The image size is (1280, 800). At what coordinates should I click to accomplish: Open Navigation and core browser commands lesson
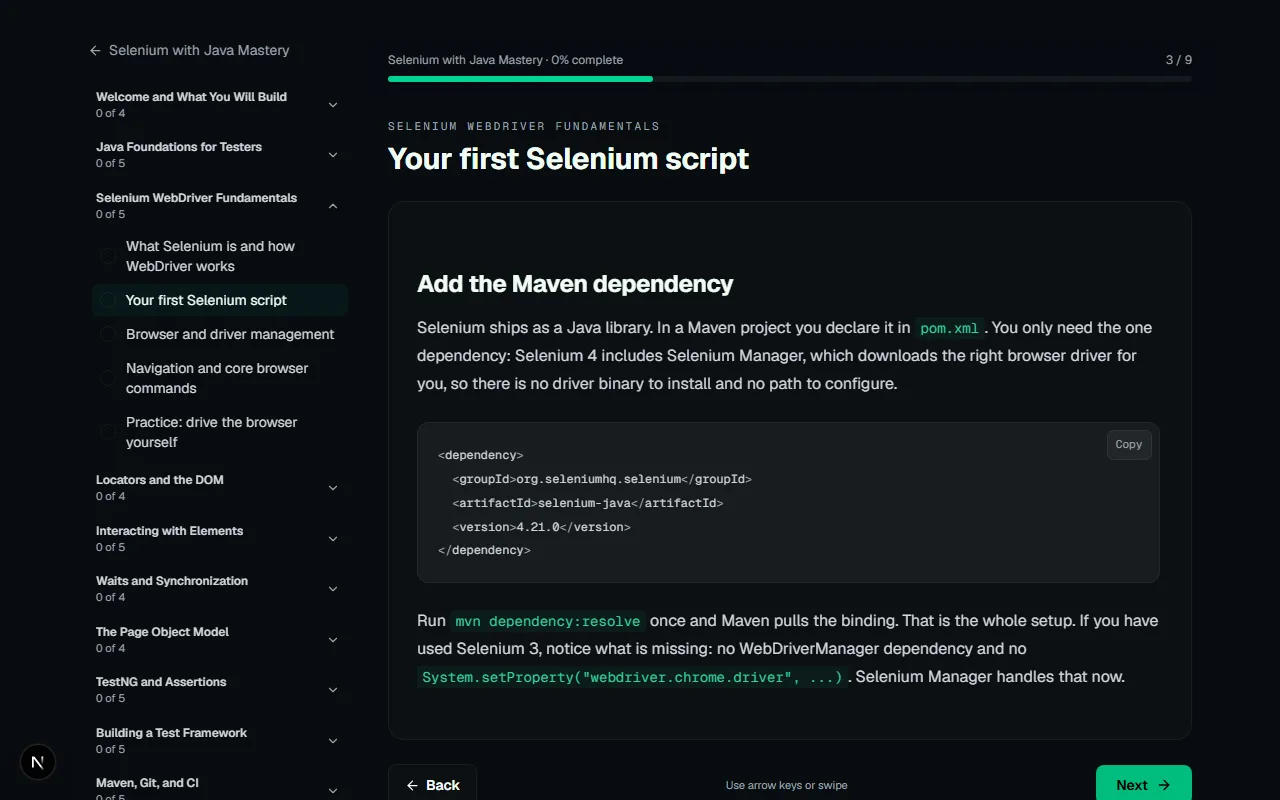pos(220,378)
